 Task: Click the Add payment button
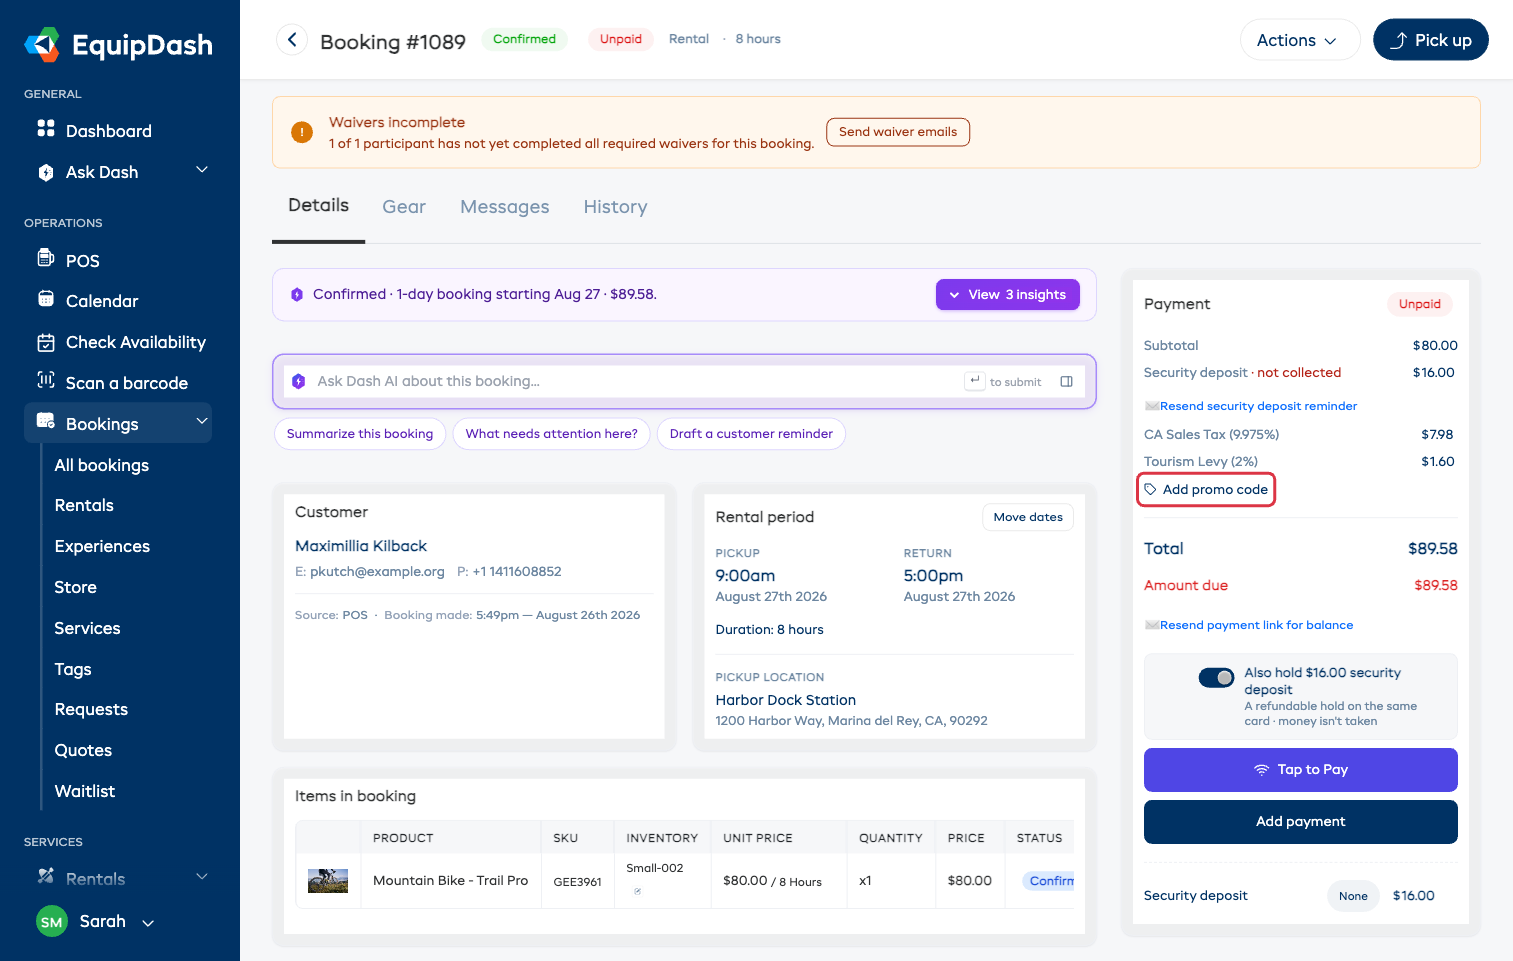pos(1300,822)
